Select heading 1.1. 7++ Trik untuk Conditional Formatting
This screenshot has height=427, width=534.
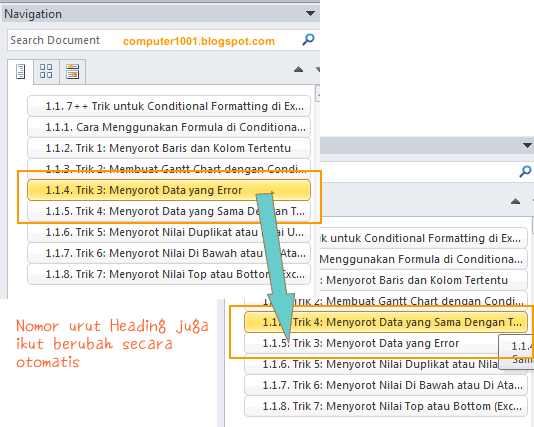[x=169, y=106]
